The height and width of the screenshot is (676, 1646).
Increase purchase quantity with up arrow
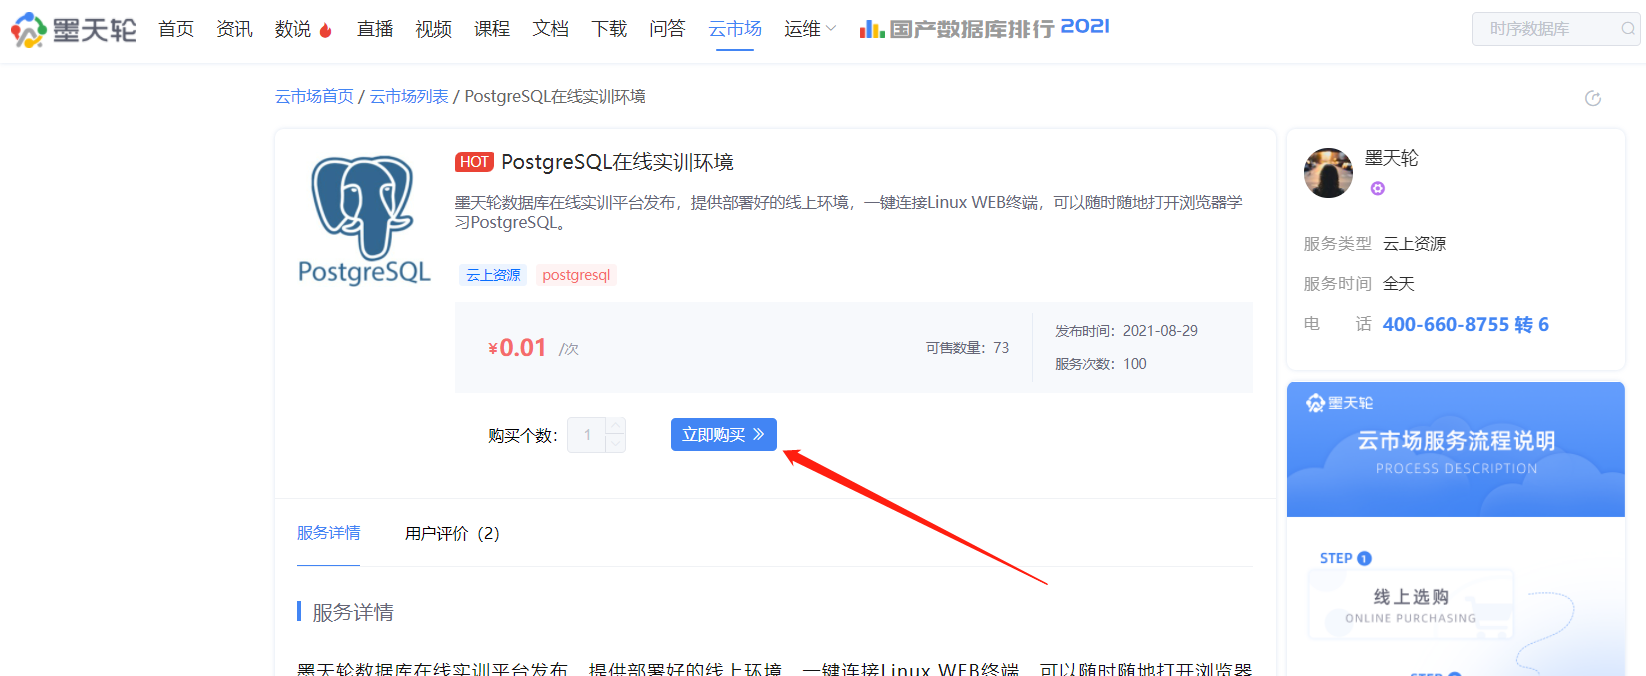coord(616,426)
